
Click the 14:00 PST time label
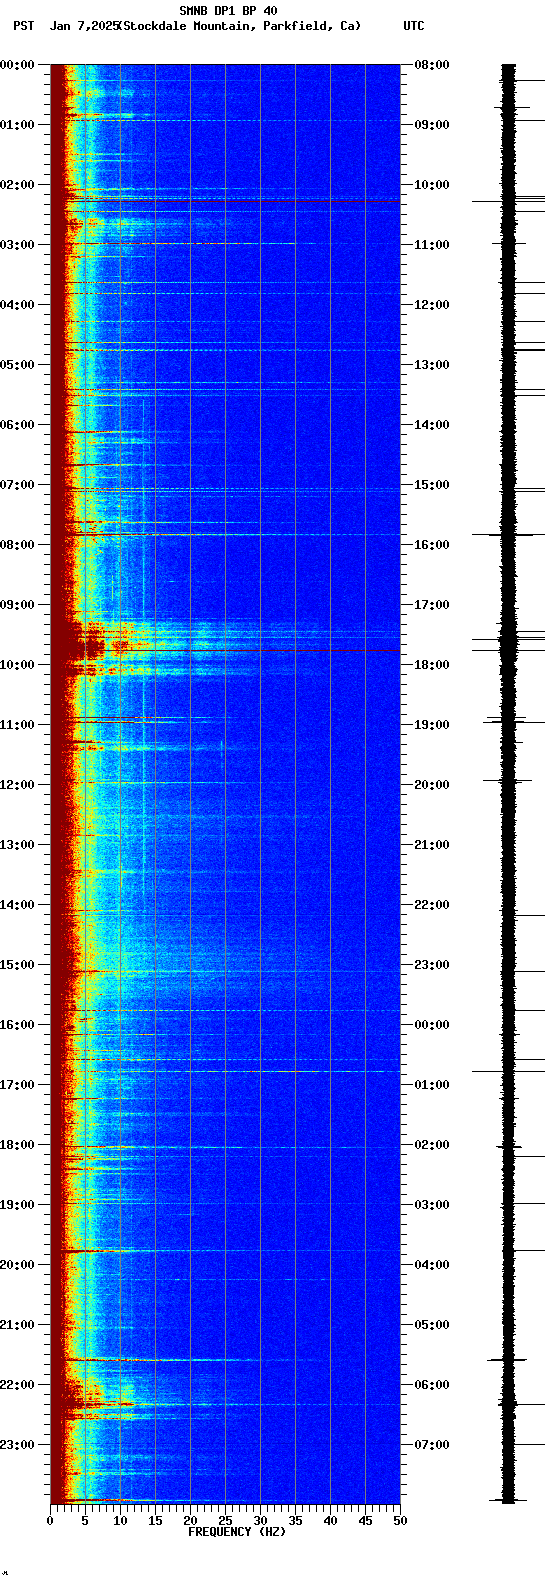(17, 905)
